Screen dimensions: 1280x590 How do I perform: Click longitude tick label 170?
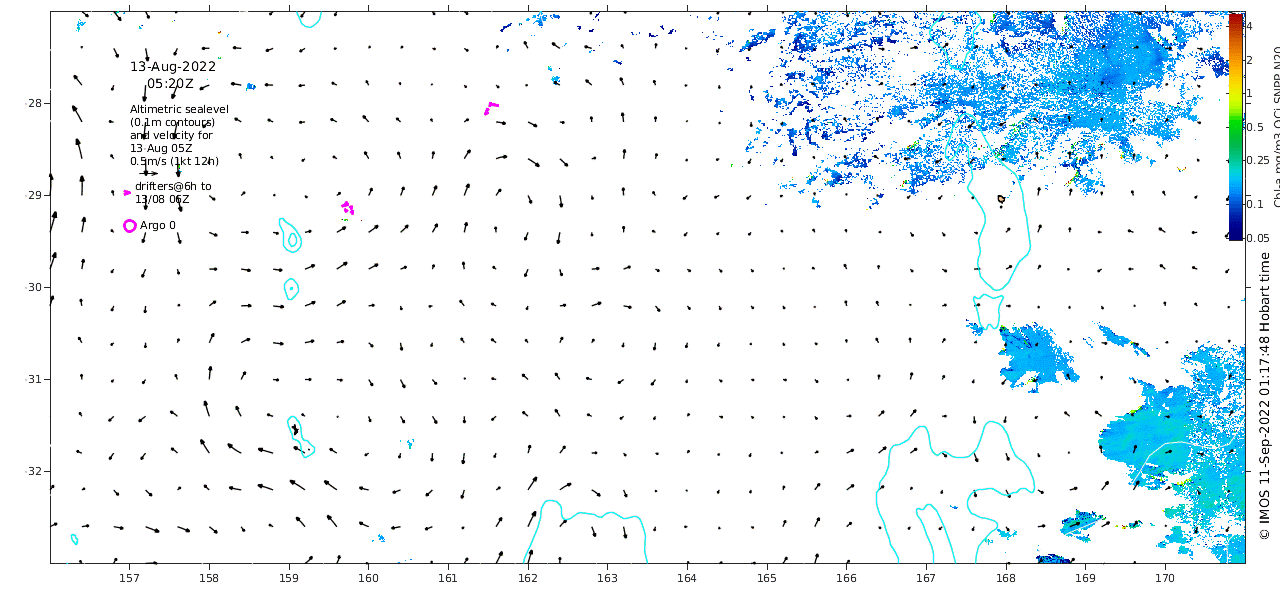[x=1165, y=578]
